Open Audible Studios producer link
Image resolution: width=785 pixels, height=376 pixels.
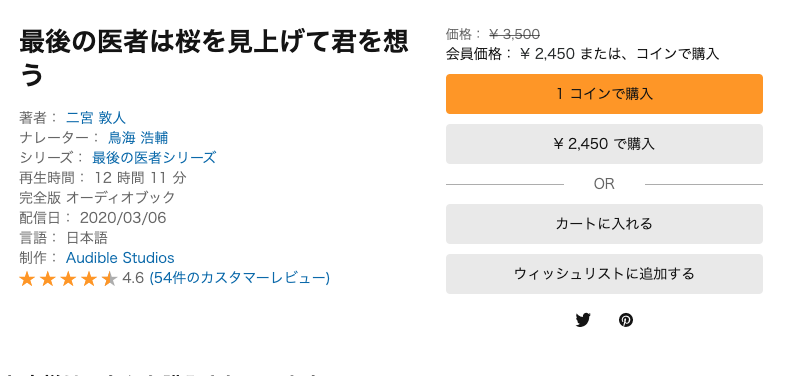[120, 258]
